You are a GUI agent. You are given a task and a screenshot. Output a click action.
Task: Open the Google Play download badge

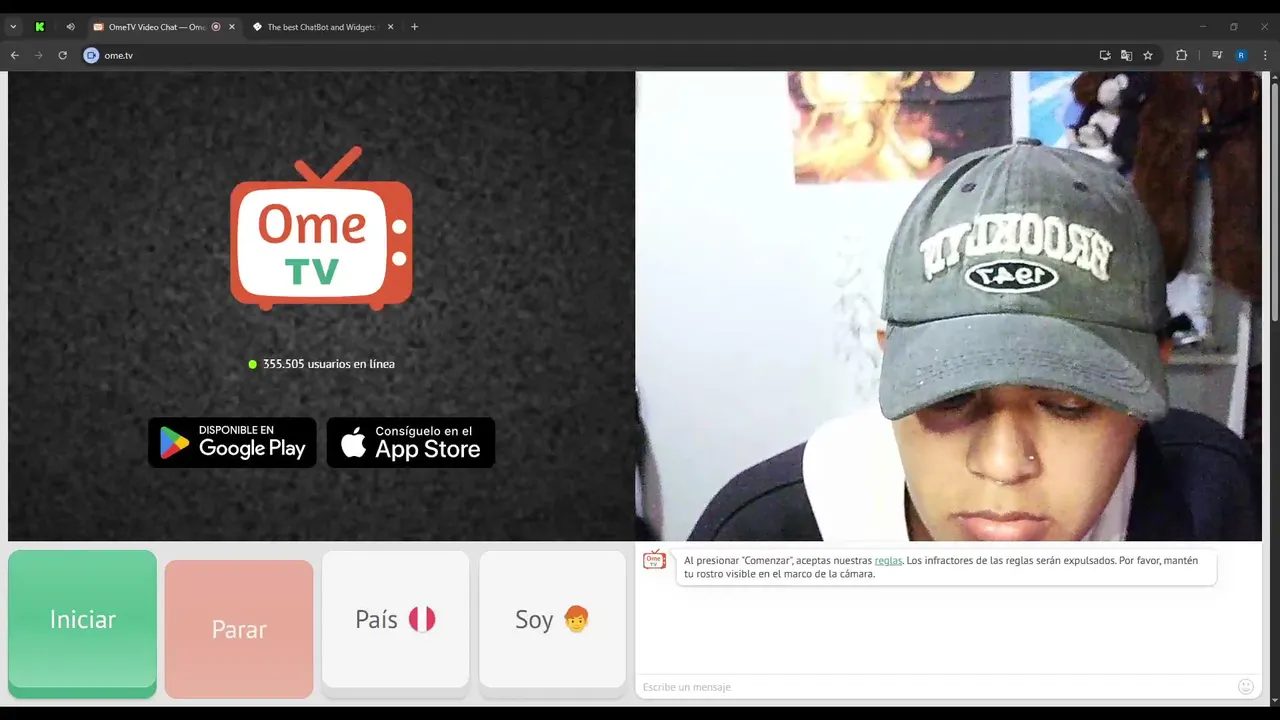pos(232,442)
